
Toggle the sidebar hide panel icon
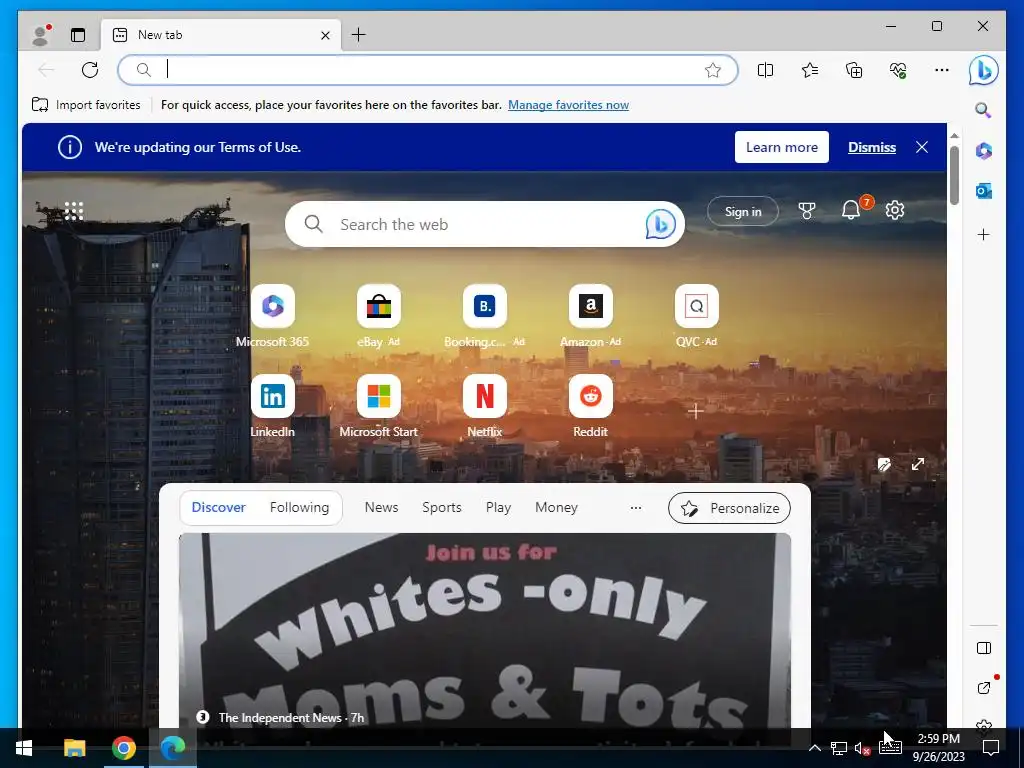coord(984,648)
